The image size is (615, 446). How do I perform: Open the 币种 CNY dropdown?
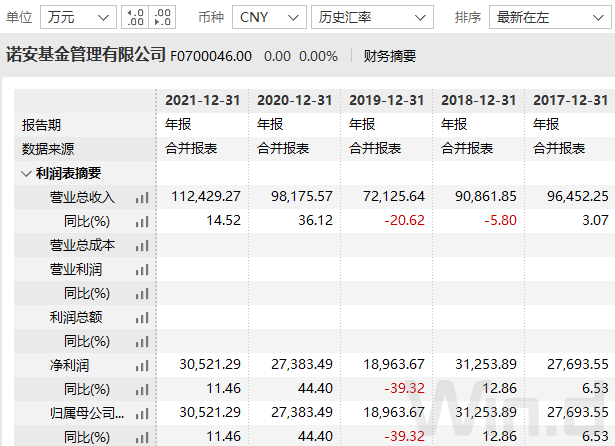coord(269,17)
